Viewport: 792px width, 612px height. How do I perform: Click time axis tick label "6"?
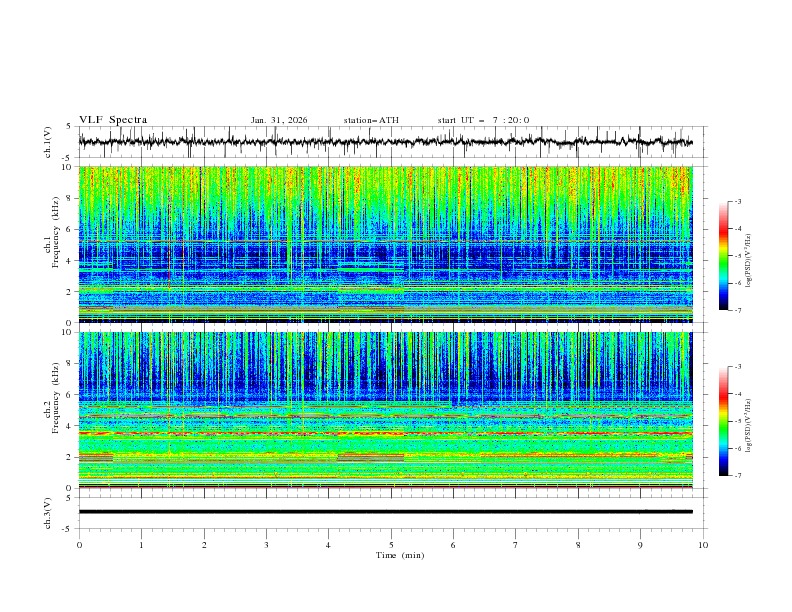click(x=454, y=545)
